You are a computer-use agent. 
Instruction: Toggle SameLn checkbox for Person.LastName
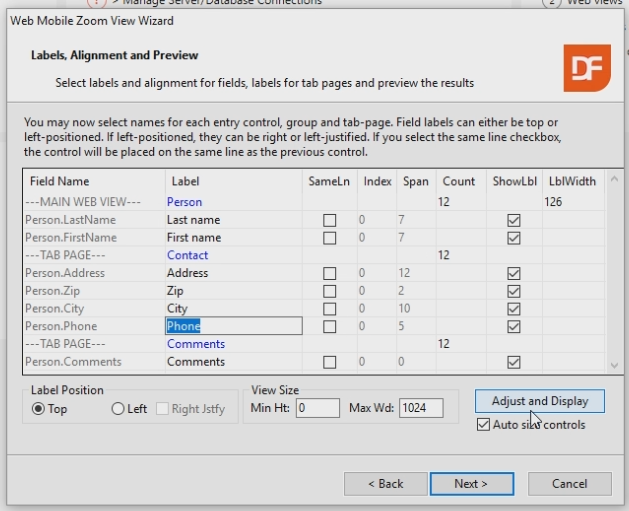pyautogui.click(x=329, y=220)
